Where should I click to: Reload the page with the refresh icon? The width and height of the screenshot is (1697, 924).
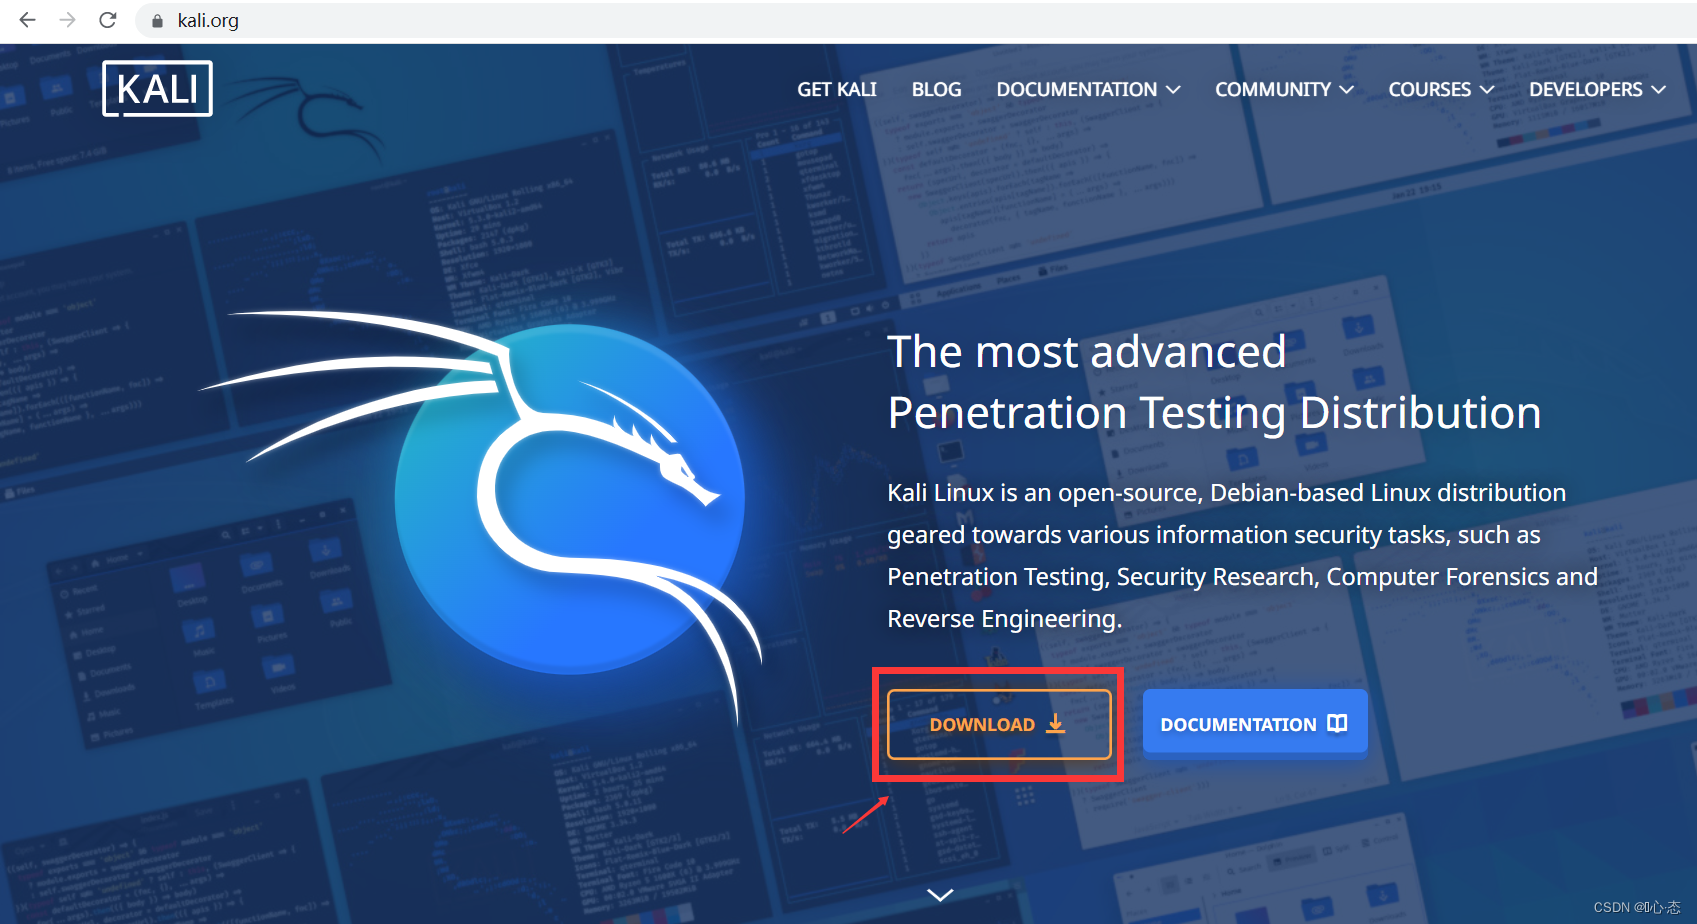(108, 20)
